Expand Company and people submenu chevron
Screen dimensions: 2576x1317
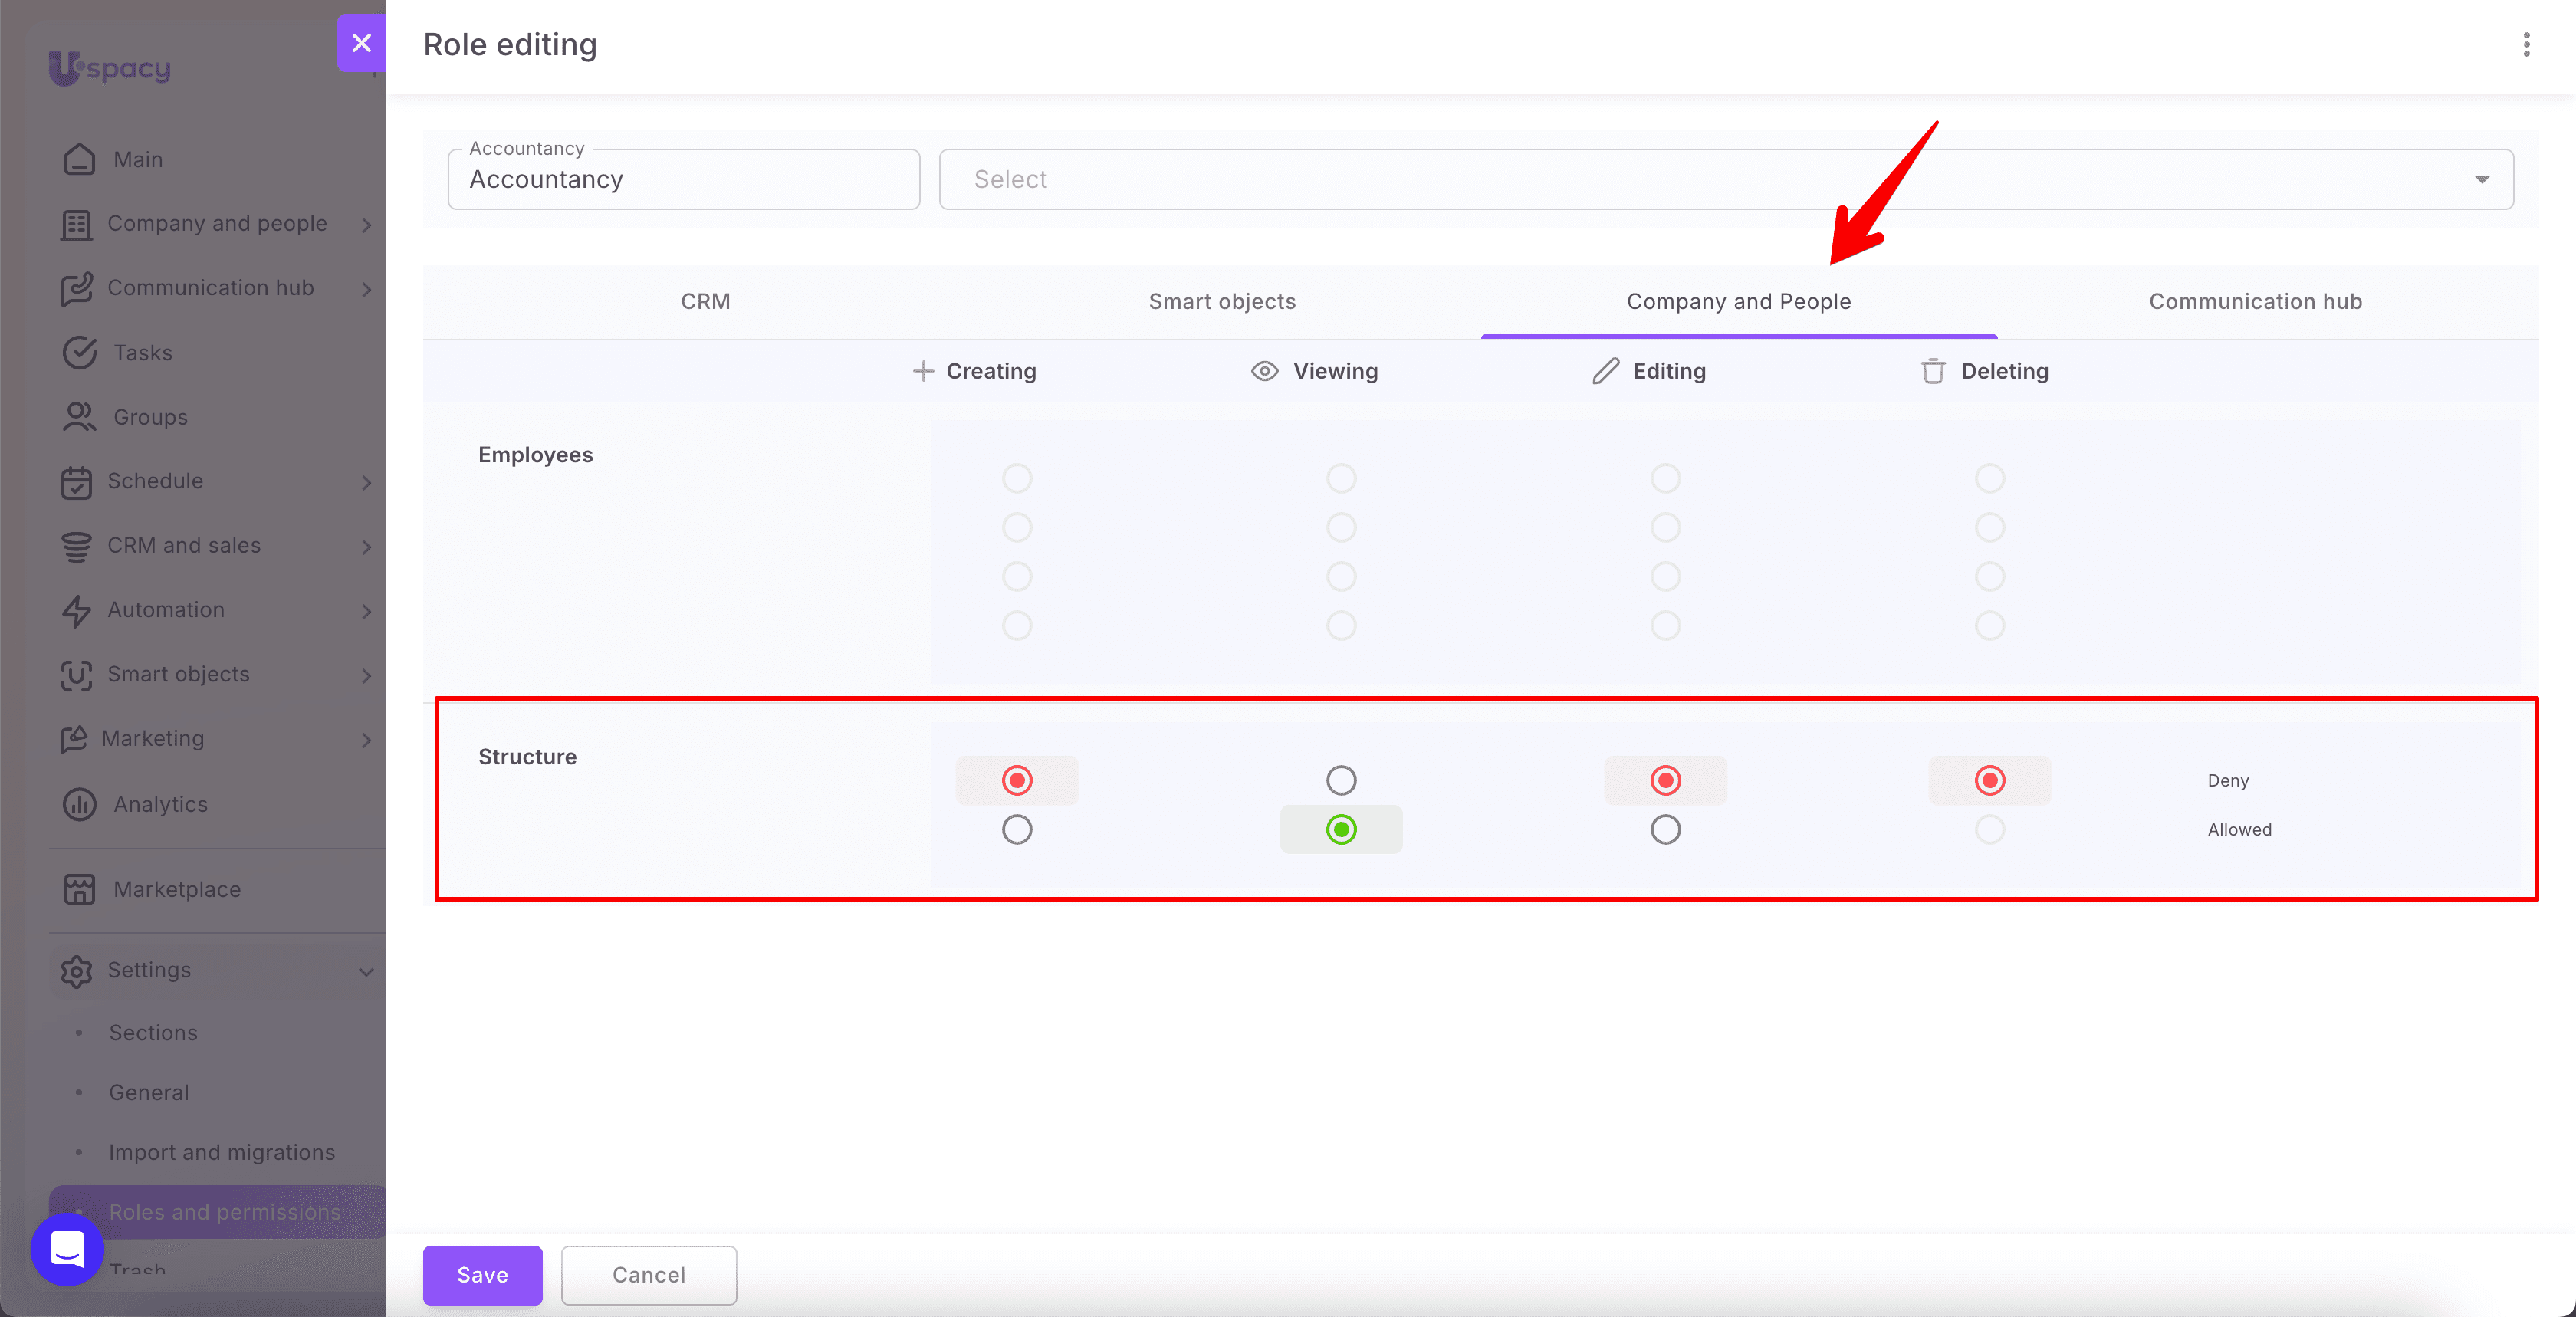point(367,225)
